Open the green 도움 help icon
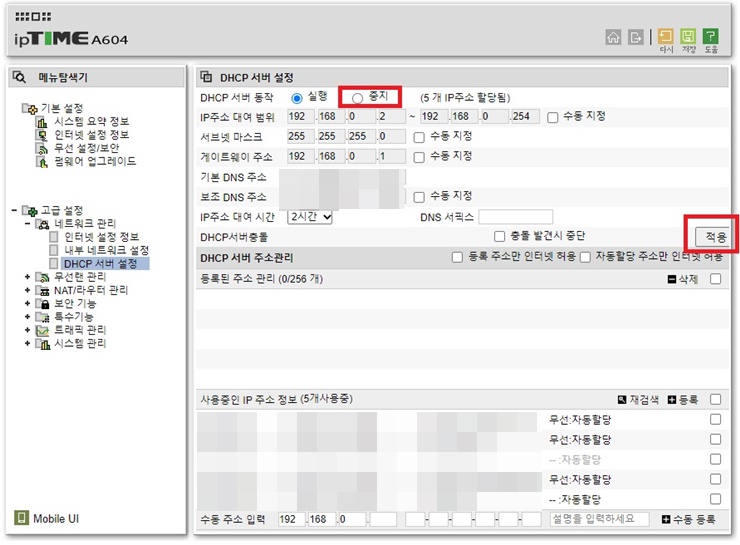This screenshot has width=740, height=545. [x=710, y=36]
